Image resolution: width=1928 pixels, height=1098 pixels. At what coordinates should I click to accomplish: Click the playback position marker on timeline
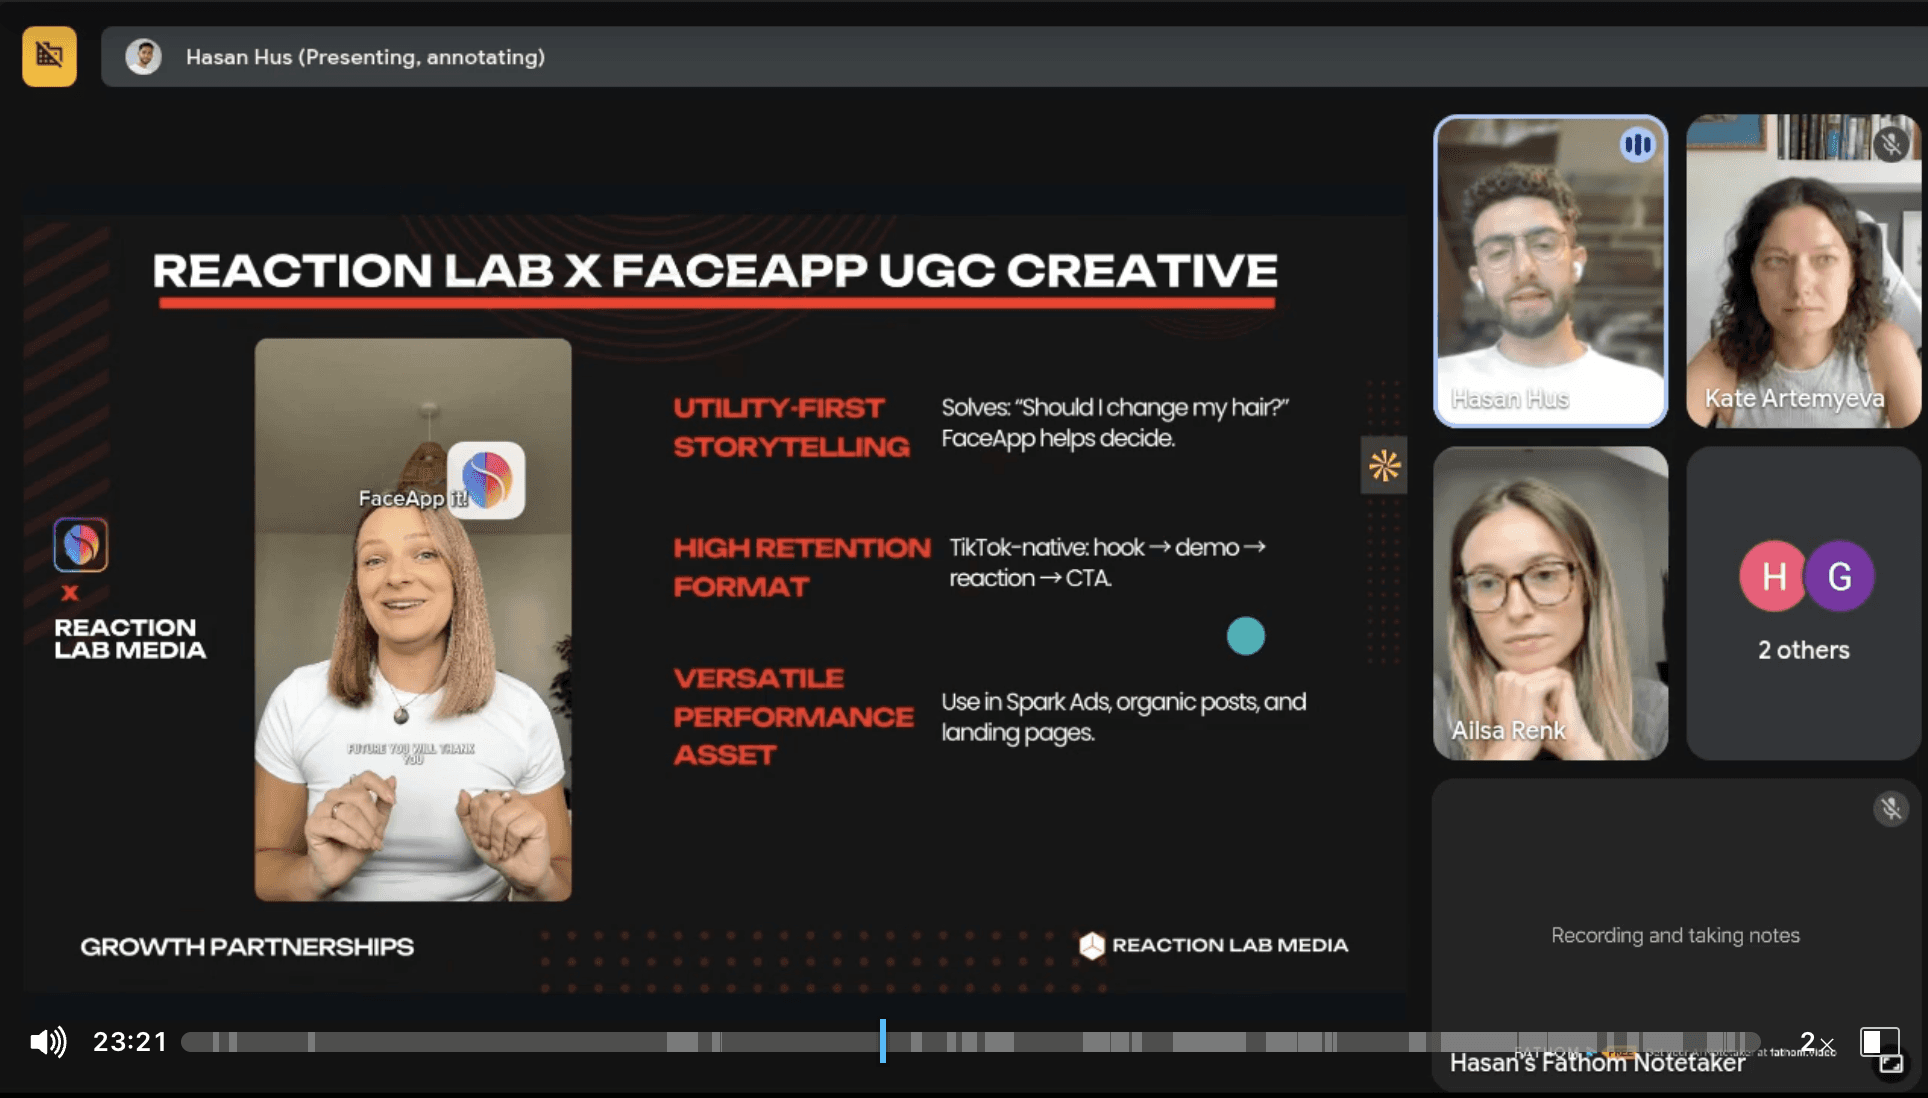[882, 1041]
